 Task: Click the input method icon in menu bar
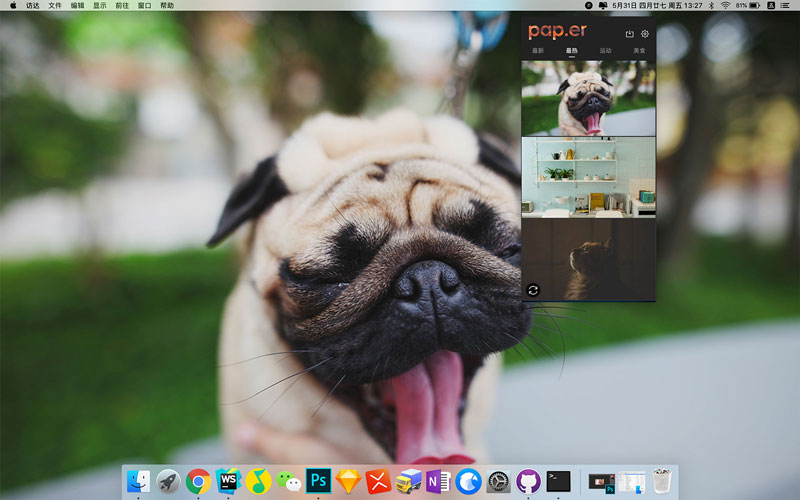coord(771,5)
